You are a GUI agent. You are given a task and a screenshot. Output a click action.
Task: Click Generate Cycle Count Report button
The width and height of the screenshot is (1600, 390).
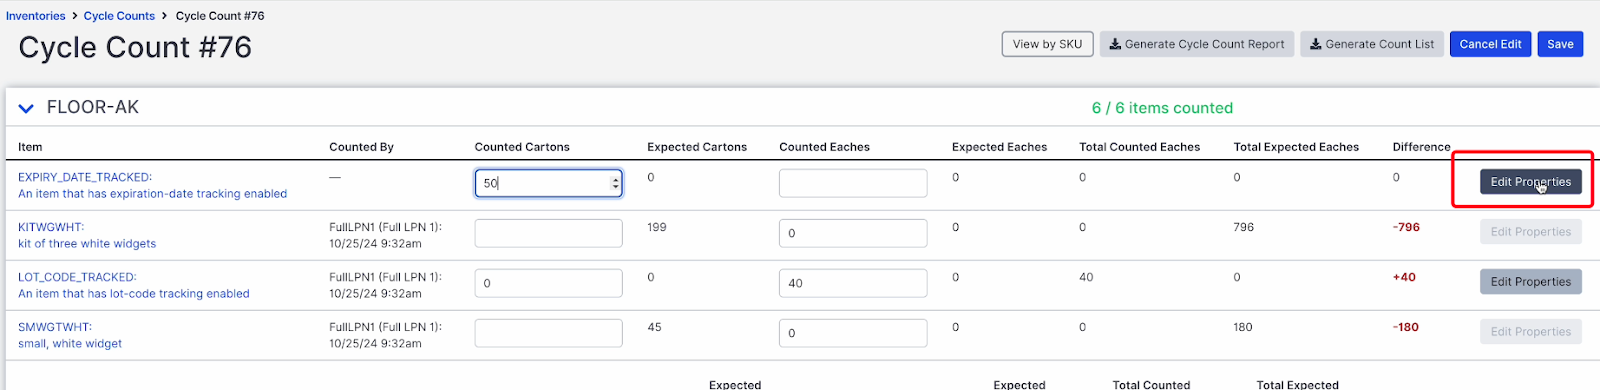point(1197,44)
